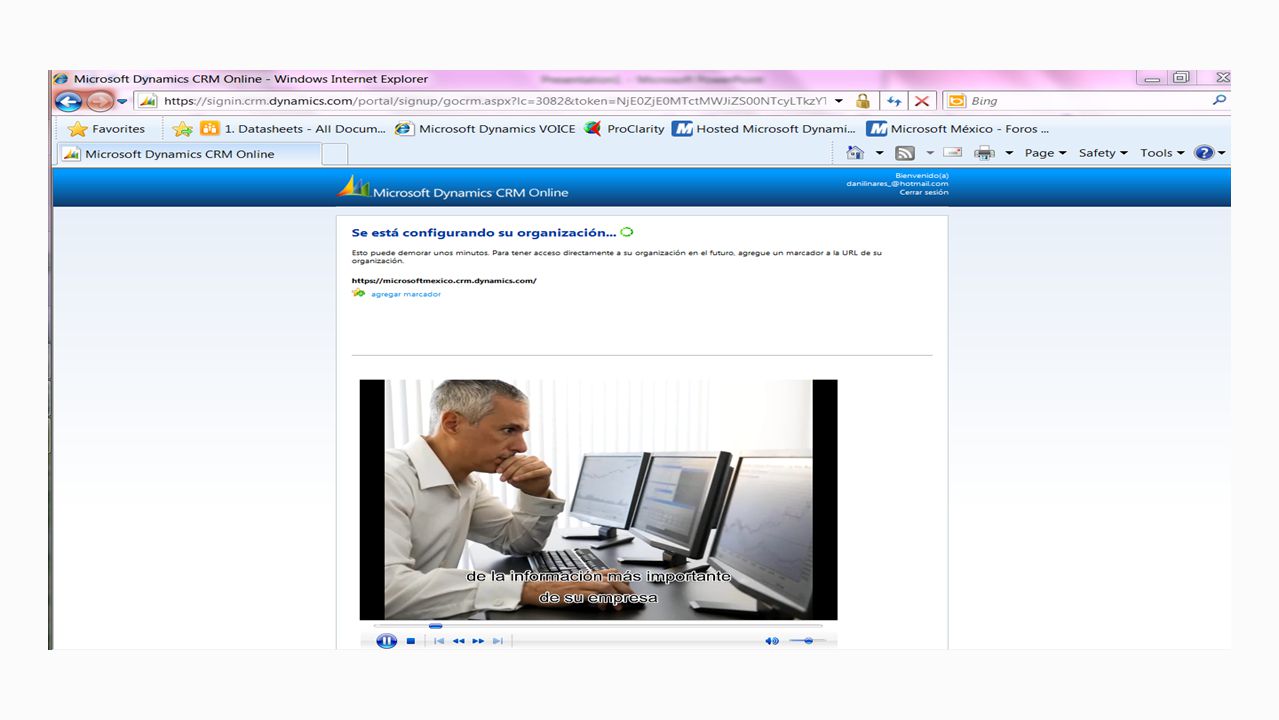Open a new blank tab
Screen dimensions: 1279x720
[335, 154]
